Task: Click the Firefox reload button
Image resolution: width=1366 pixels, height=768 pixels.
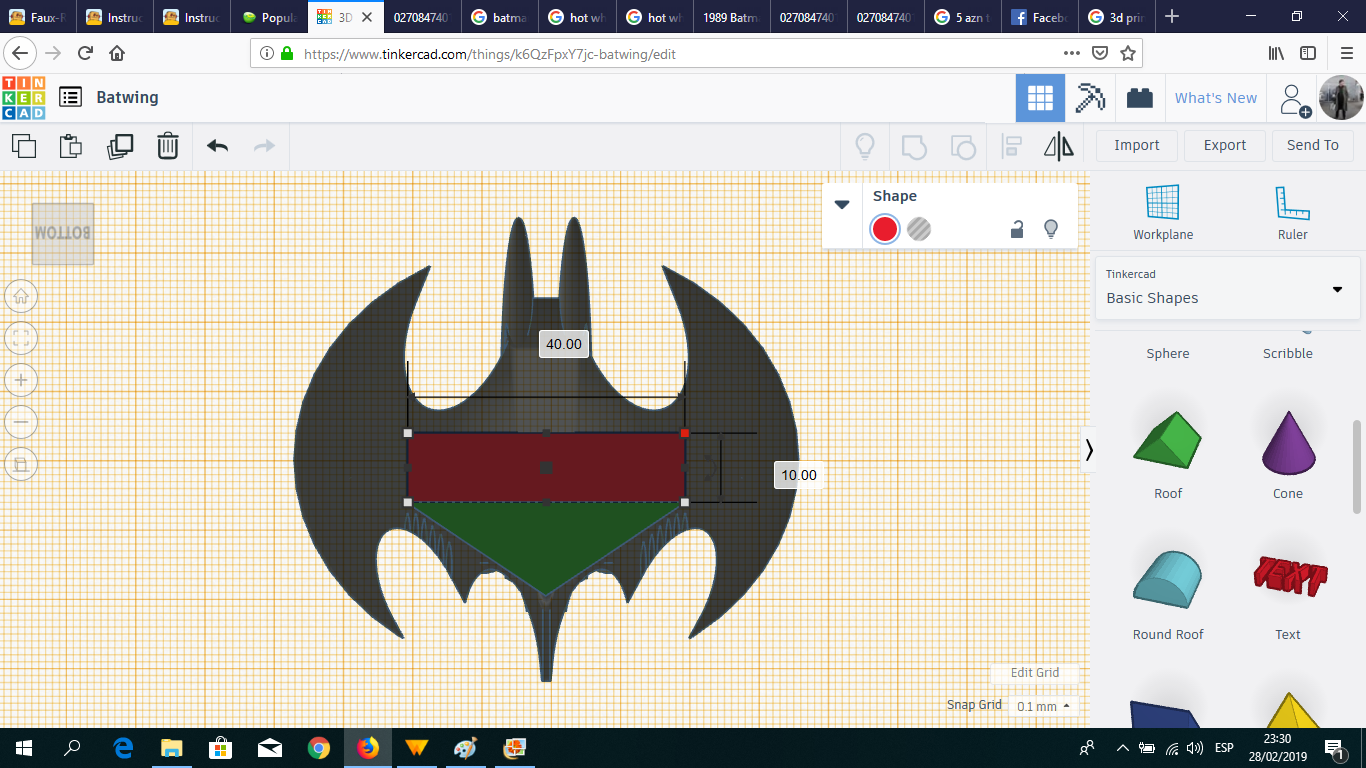Action: [x=84, y=53]
